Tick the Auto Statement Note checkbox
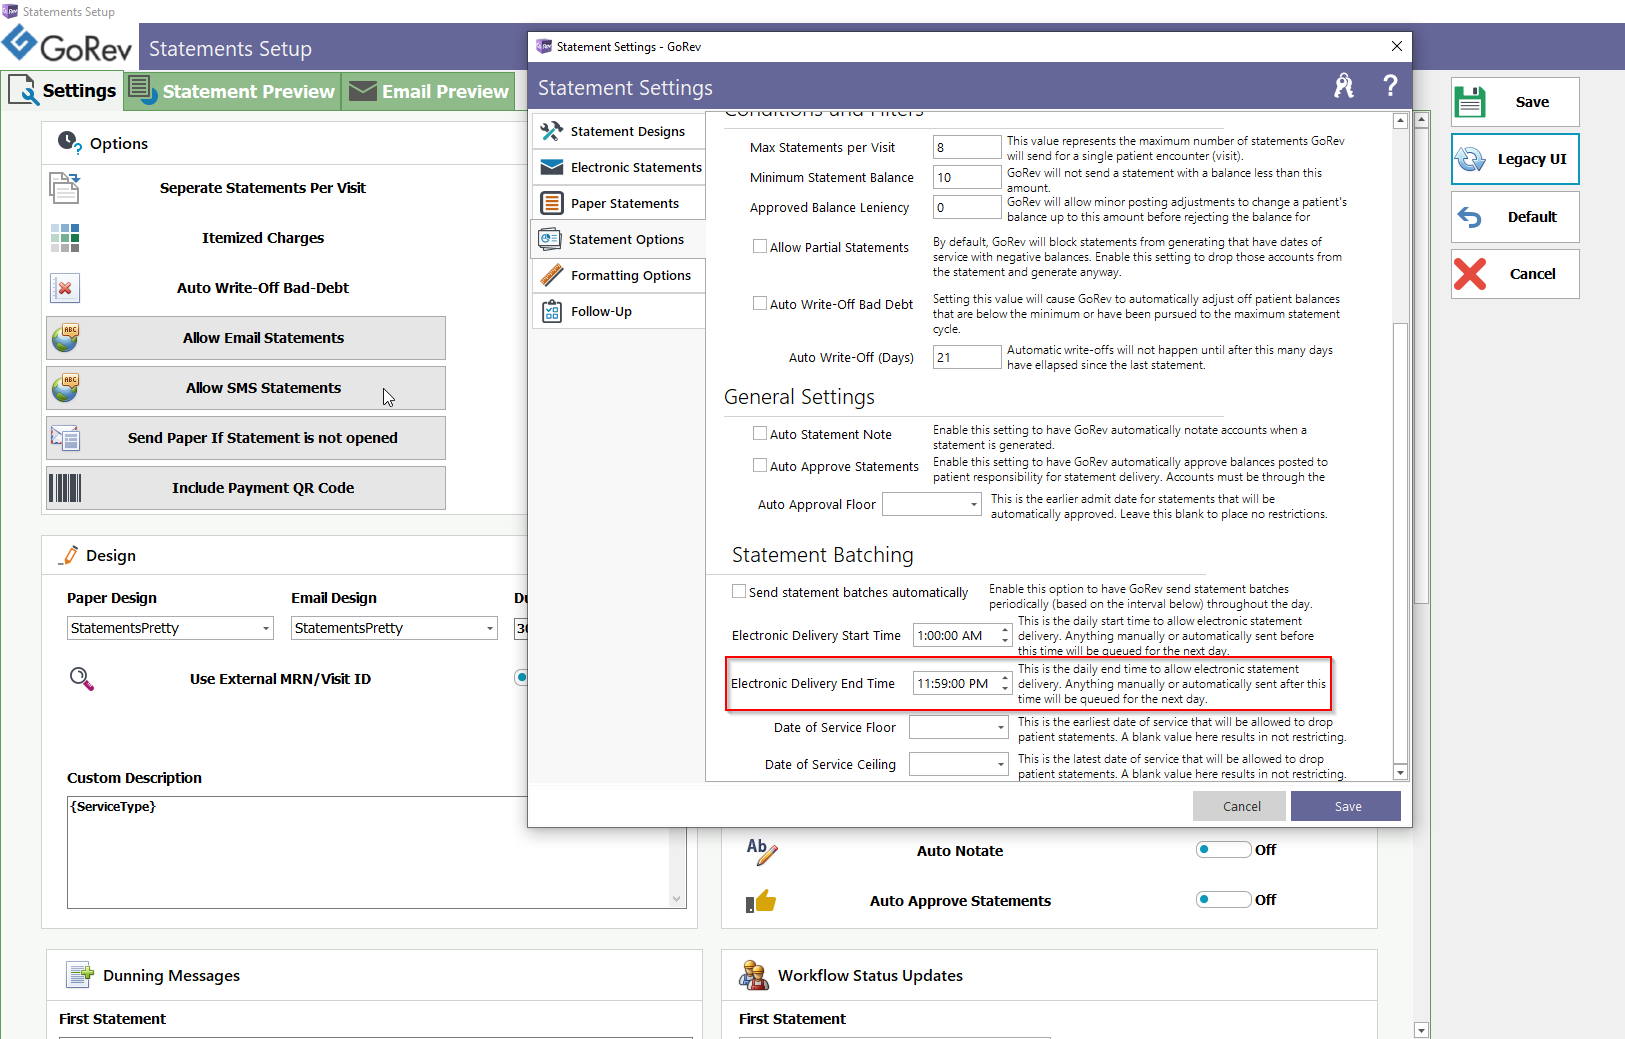Screen dimensions: 1625x1039 pos(760,433)
